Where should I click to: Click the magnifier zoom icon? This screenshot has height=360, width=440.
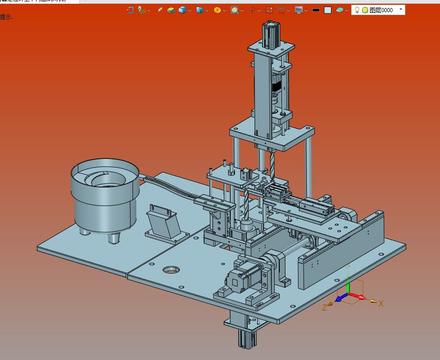(235, 10)
